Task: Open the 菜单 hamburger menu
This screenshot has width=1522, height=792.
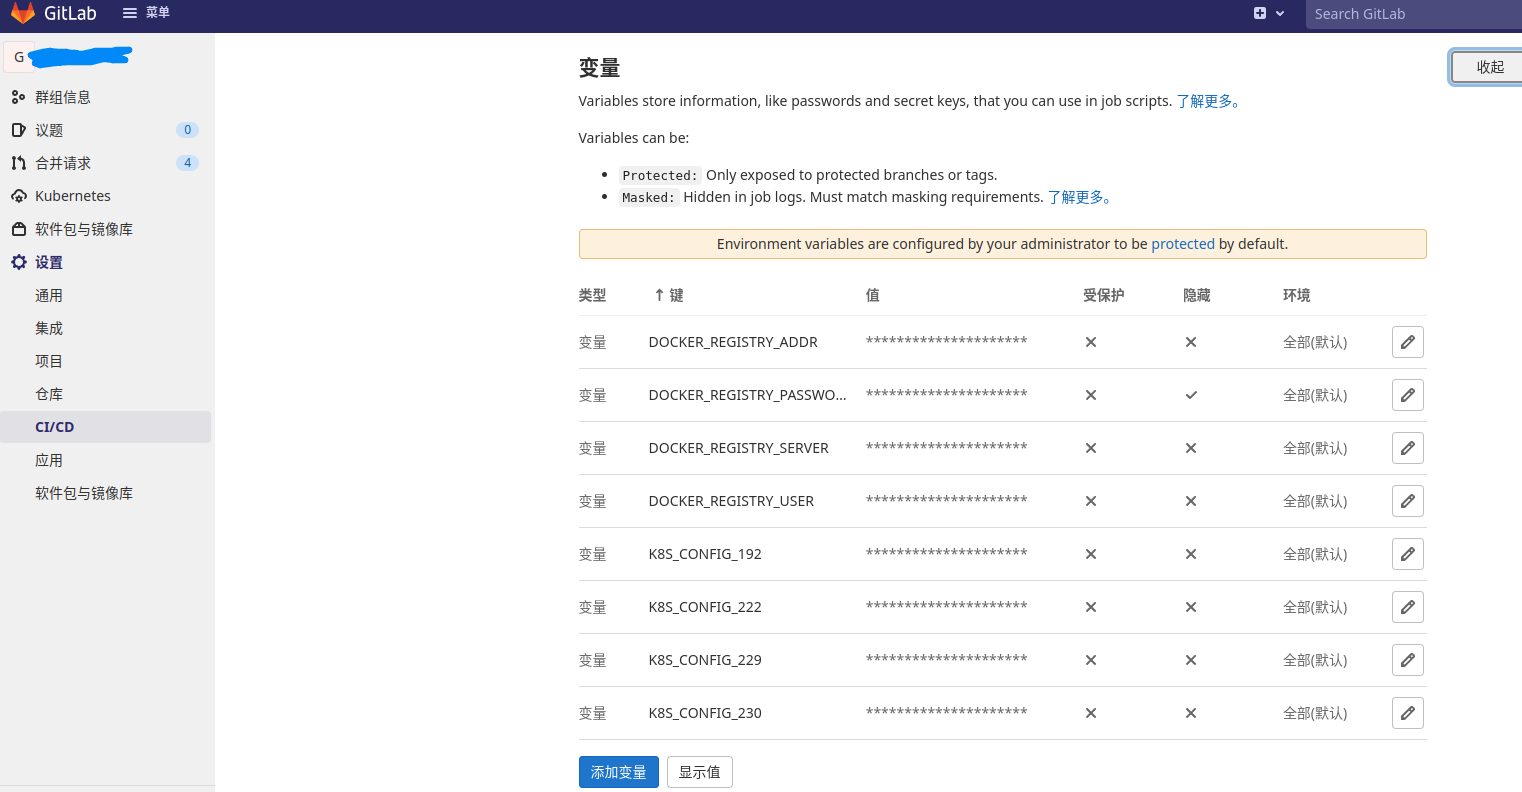Action: click(146, 13)
